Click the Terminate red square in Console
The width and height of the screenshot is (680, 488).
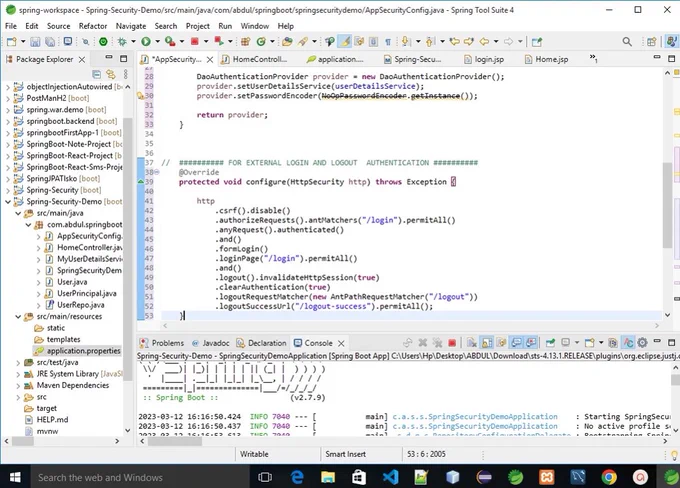pyautogui.click(x=452, y=343)
